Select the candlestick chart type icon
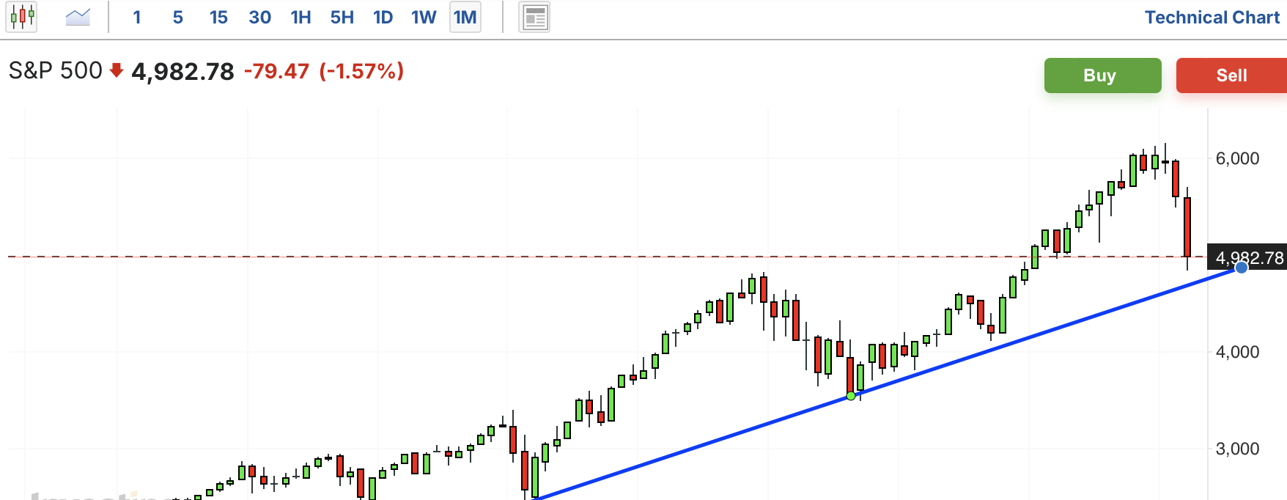Viewport: 1287px width, 500px height. (22, 17)
